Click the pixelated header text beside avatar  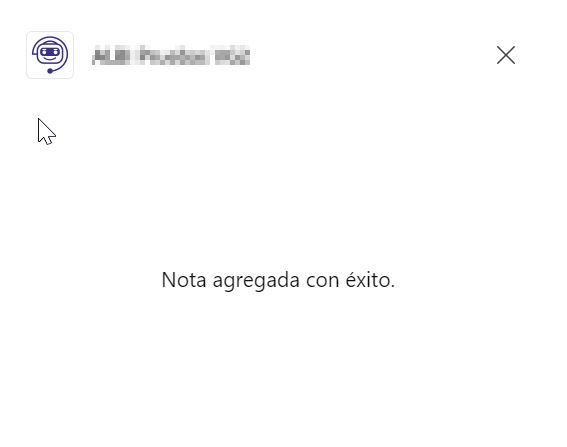coord(171,55)
